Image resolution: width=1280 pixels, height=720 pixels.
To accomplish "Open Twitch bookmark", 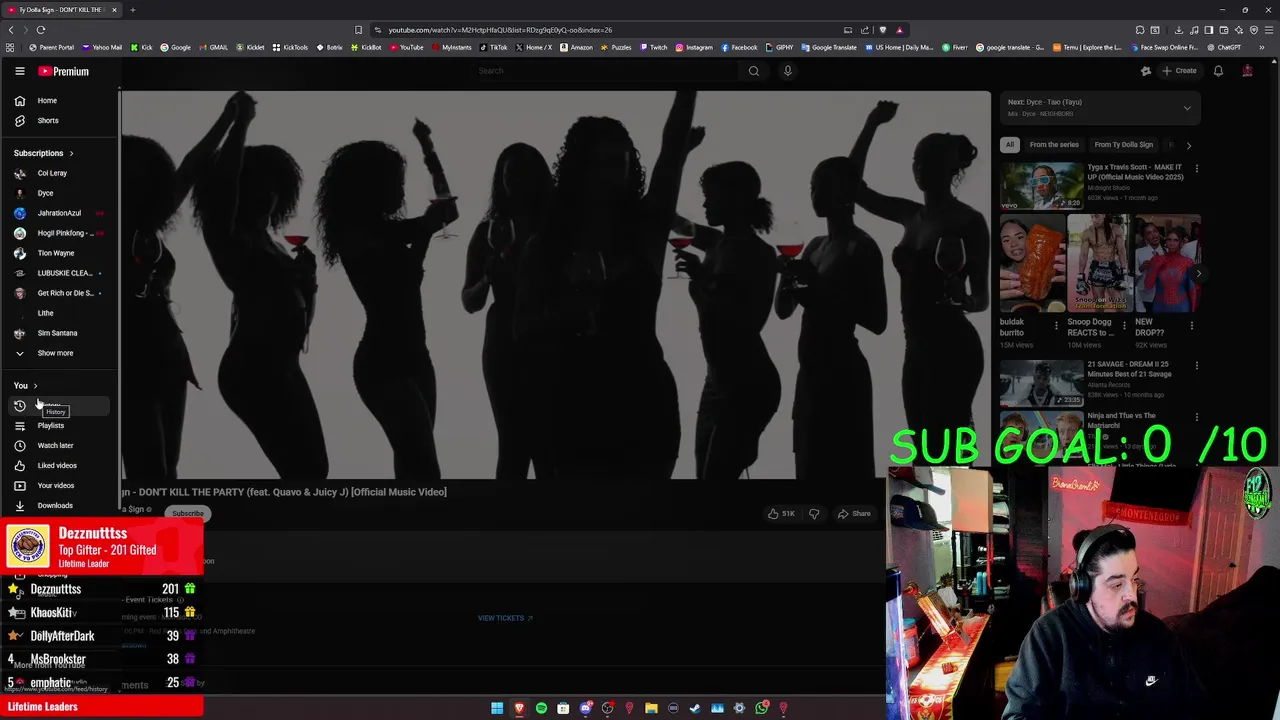I will 653,47.
